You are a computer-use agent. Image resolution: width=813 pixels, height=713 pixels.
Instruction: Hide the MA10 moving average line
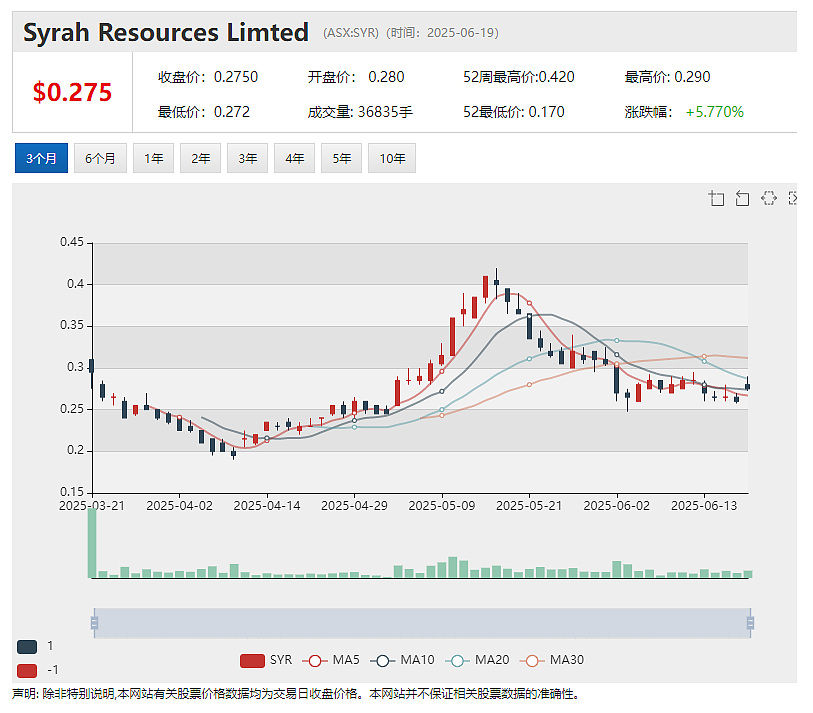coord(402,660)
